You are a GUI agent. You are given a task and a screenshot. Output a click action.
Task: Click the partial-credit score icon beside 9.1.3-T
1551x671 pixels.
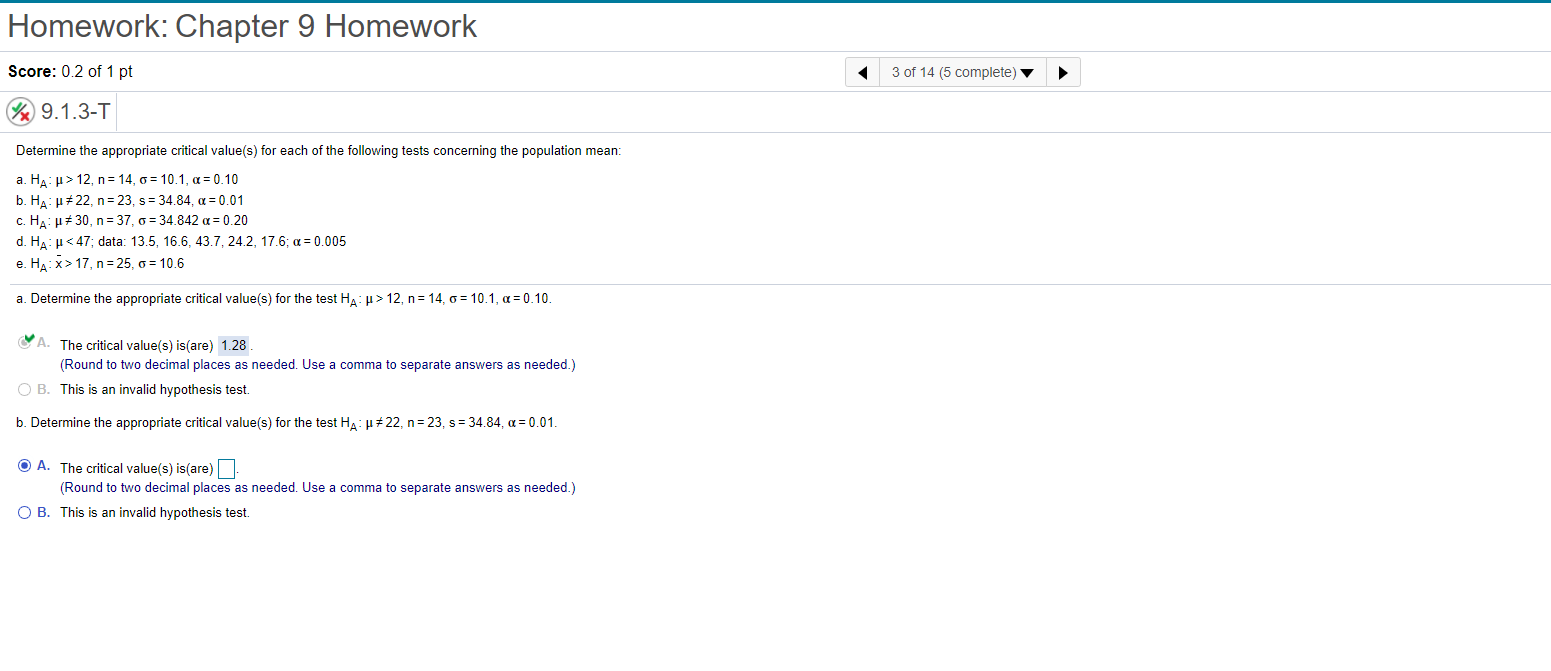click(x=21, y=111)
